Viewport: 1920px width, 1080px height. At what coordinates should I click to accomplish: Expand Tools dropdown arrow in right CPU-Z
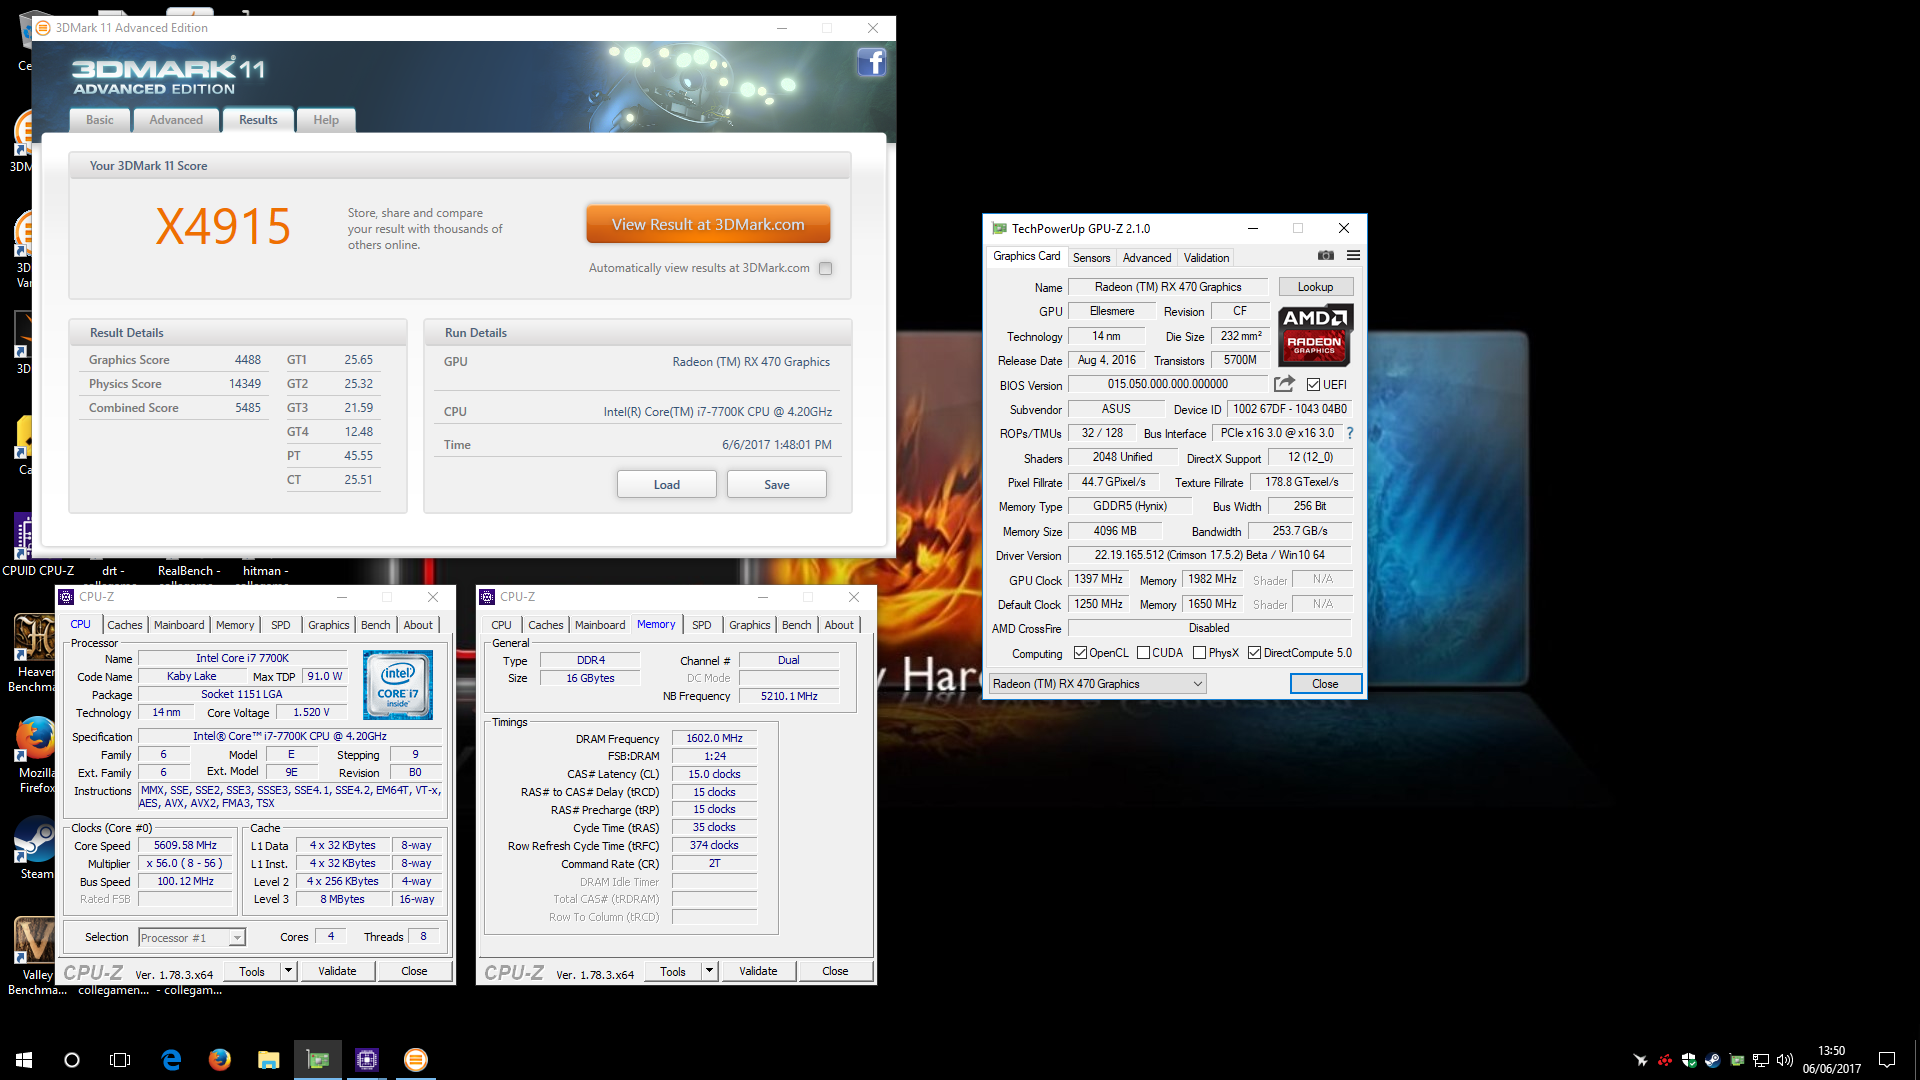point(709,971)
